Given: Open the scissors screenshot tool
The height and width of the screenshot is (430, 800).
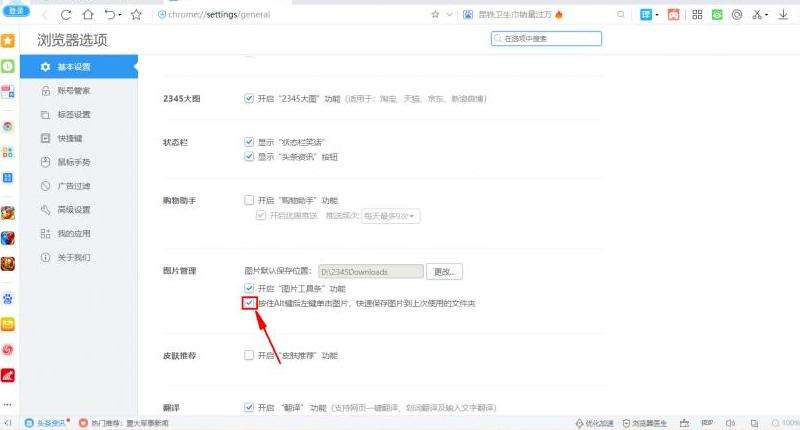Looking at the screenshot, I should 757,15.
